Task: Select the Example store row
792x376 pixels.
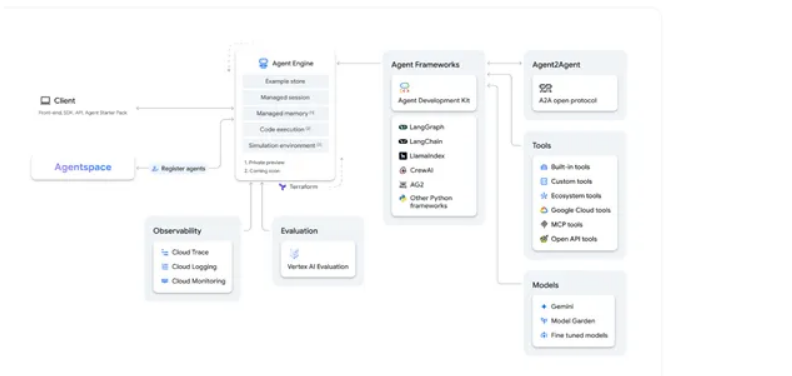Action: click(x=285, y=81)
